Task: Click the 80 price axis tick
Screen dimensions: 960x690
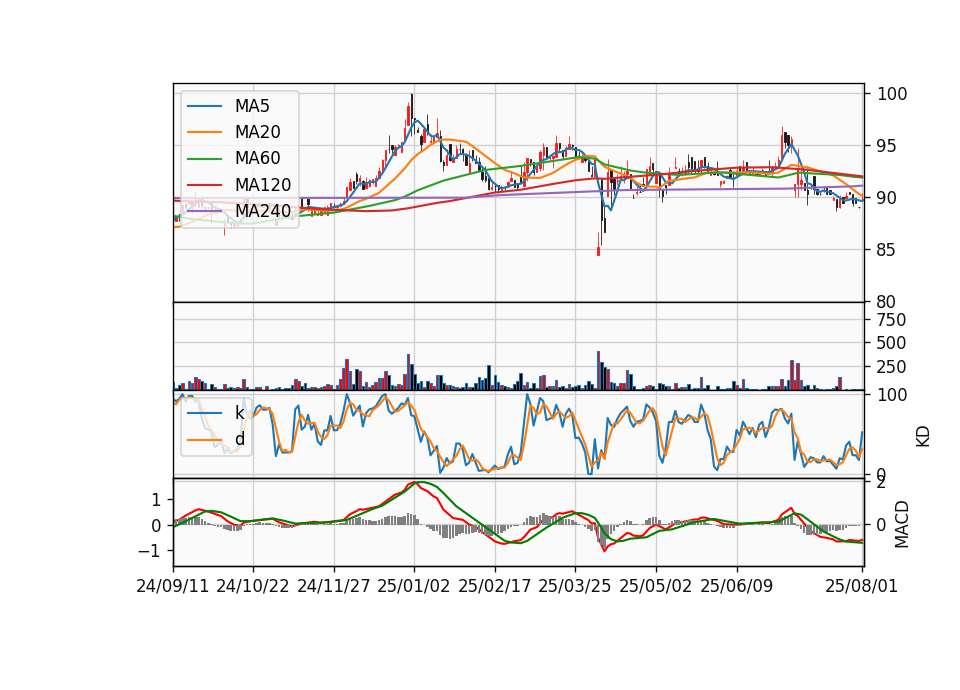Action: click(x=887, y=302)
